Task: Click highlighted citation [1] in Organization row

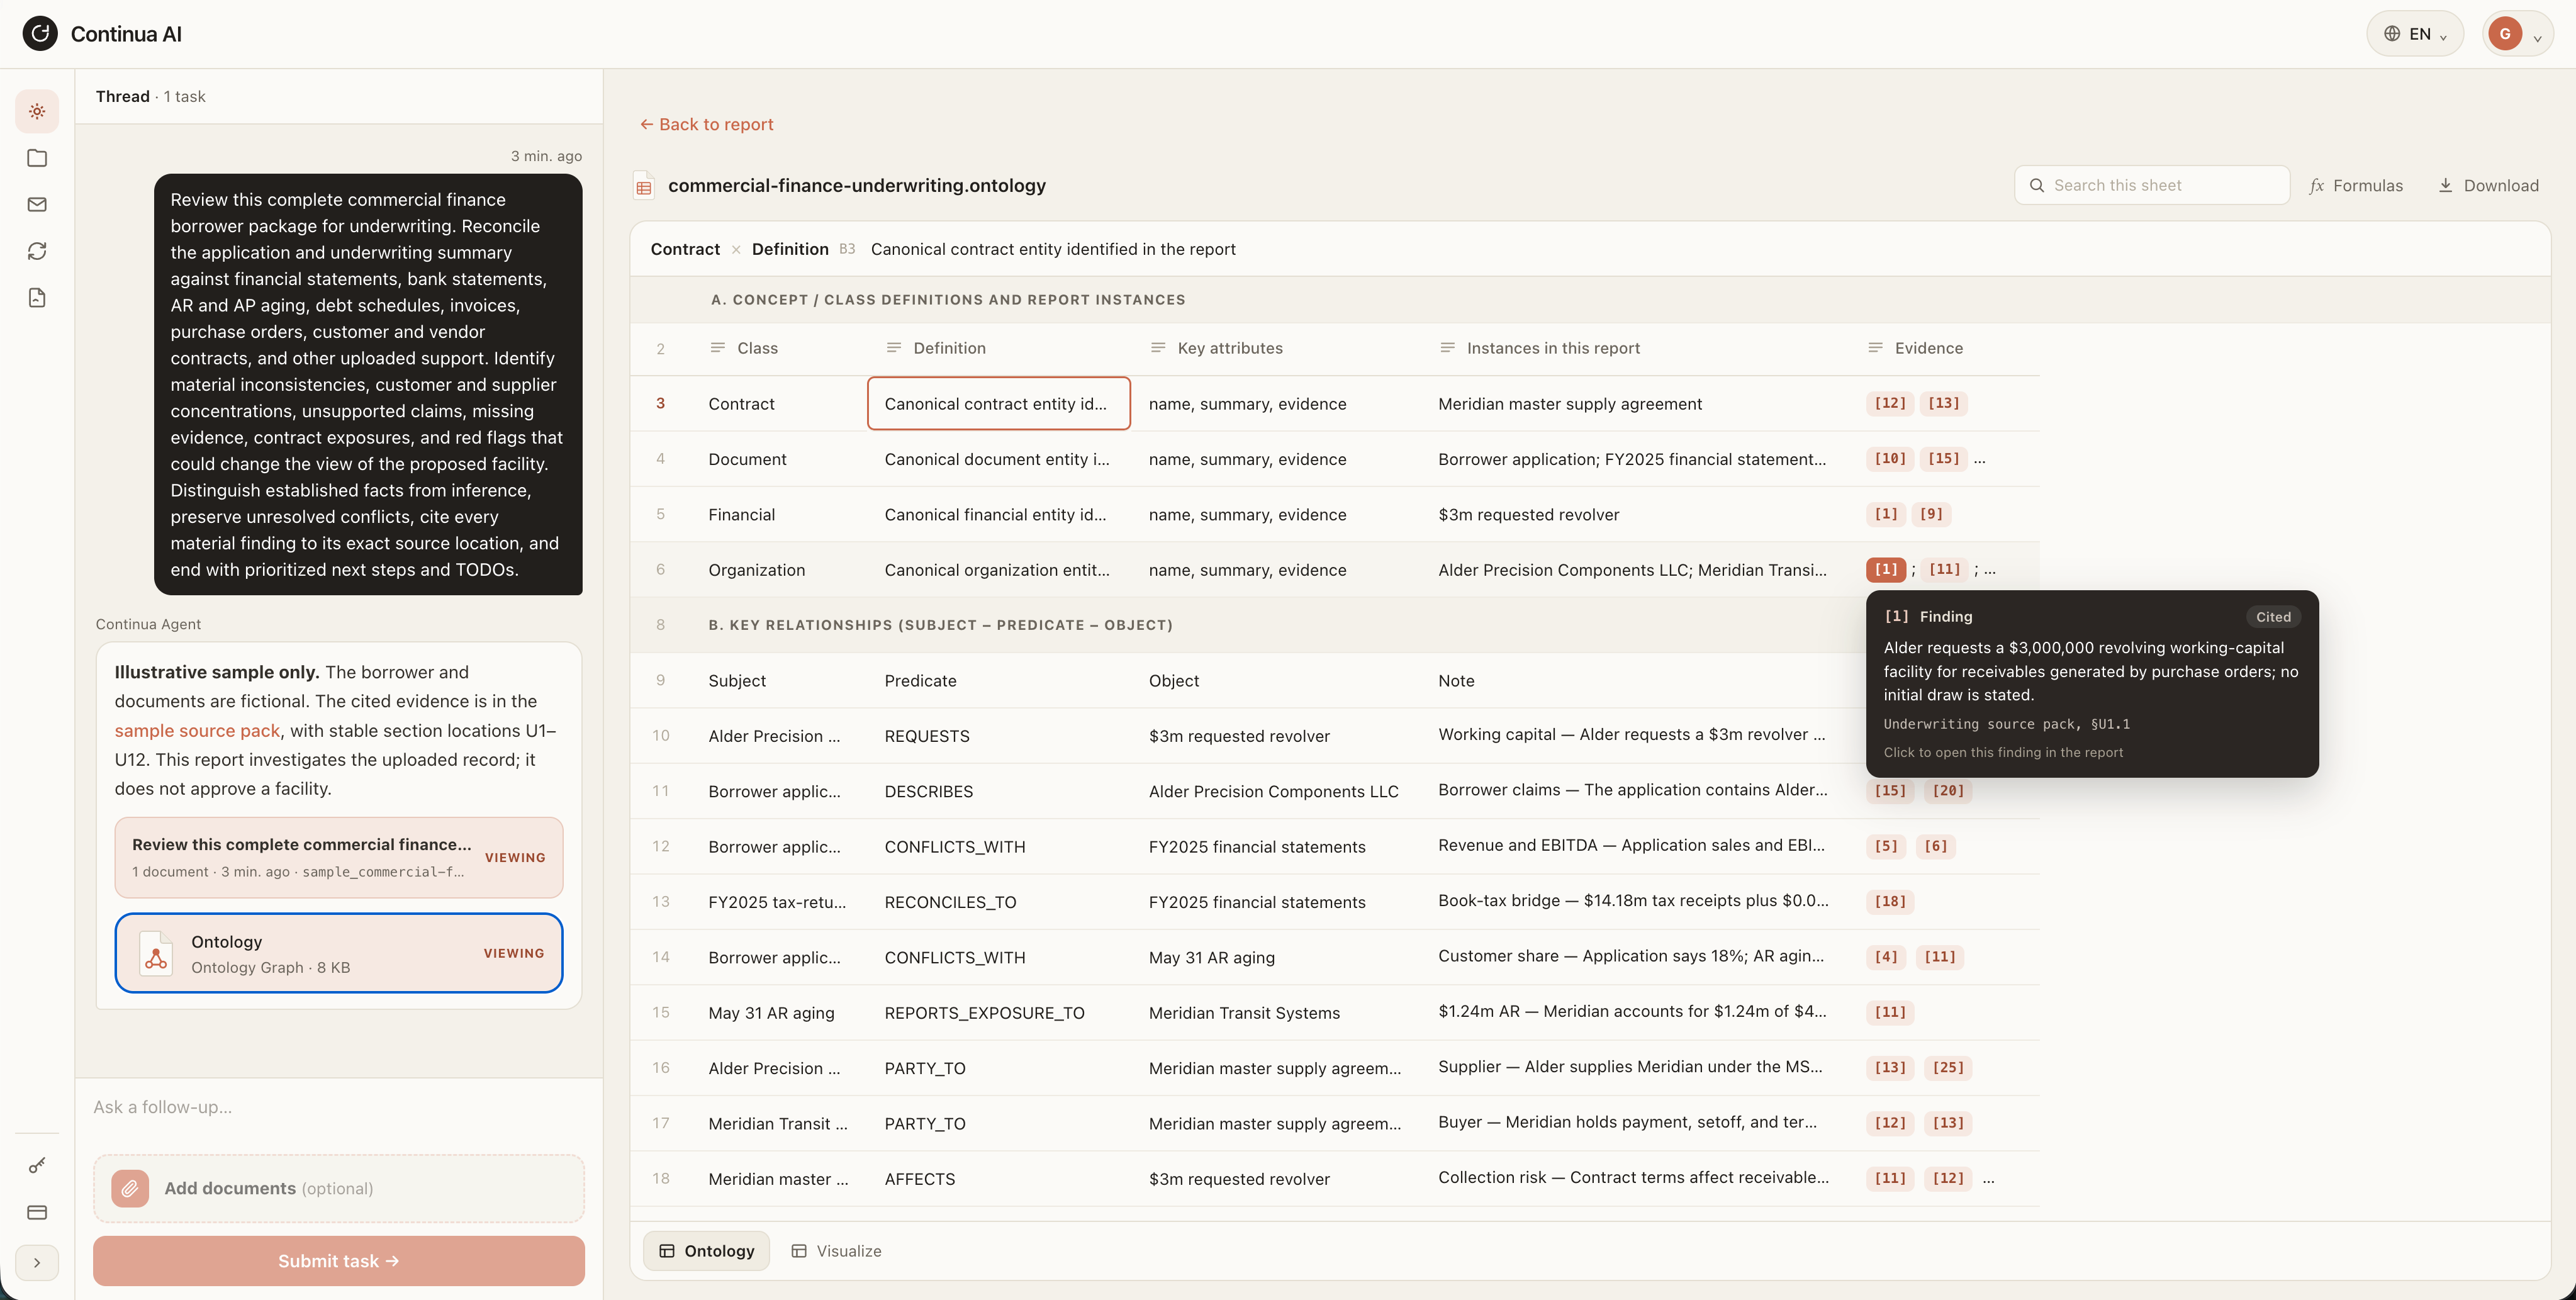Action: (x=1886, y=569)
